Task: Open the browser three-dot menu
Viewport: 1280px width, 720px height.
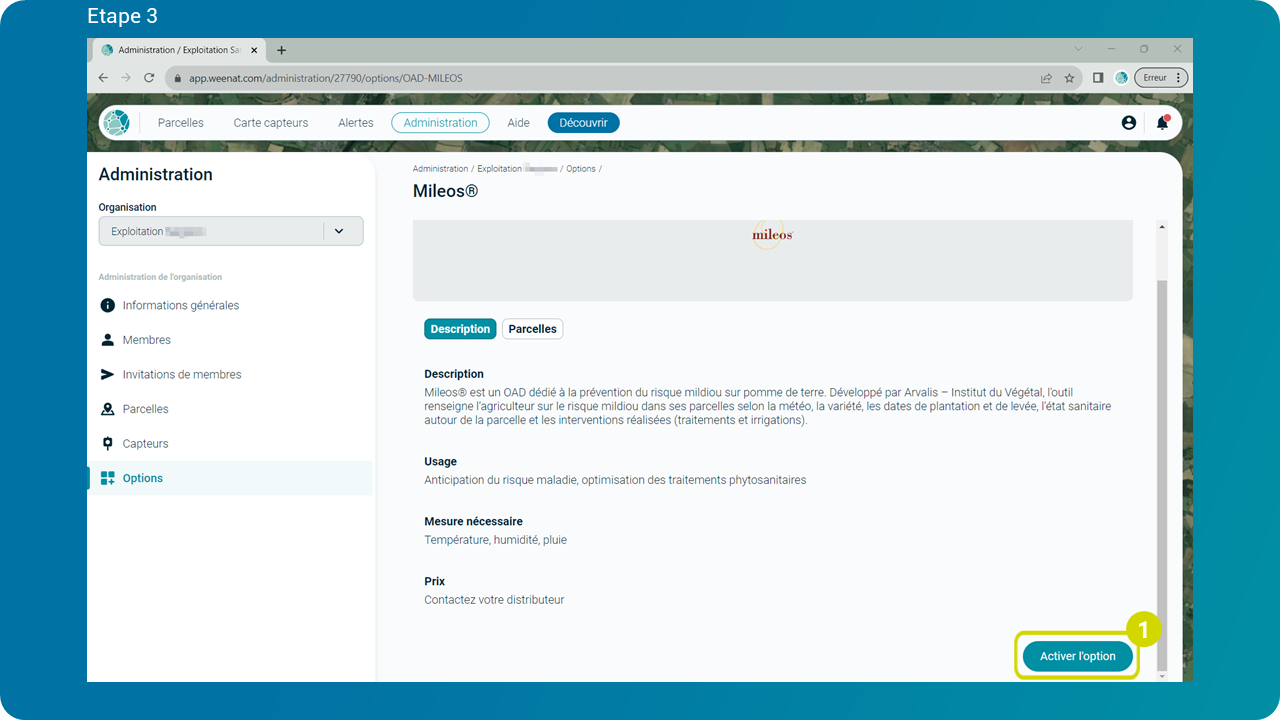Action: click(x=1179, y=78)
